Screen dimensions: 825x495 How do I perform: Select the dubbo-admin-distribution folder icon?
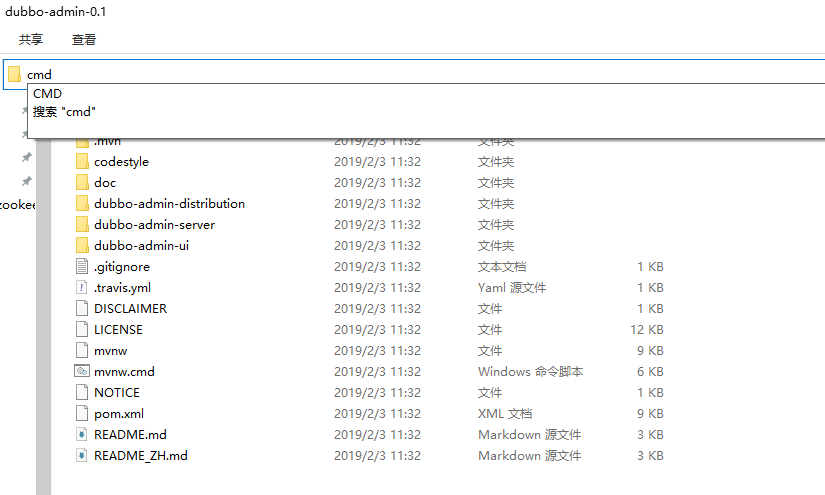(x=82, y=204)
